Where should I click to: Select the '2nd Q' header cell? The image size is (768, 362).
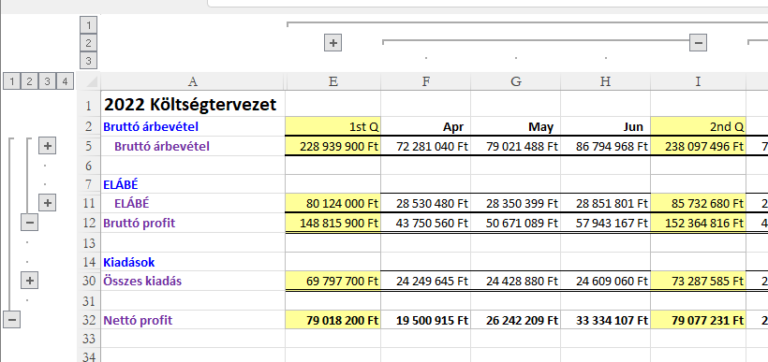[x=698, y=127]
